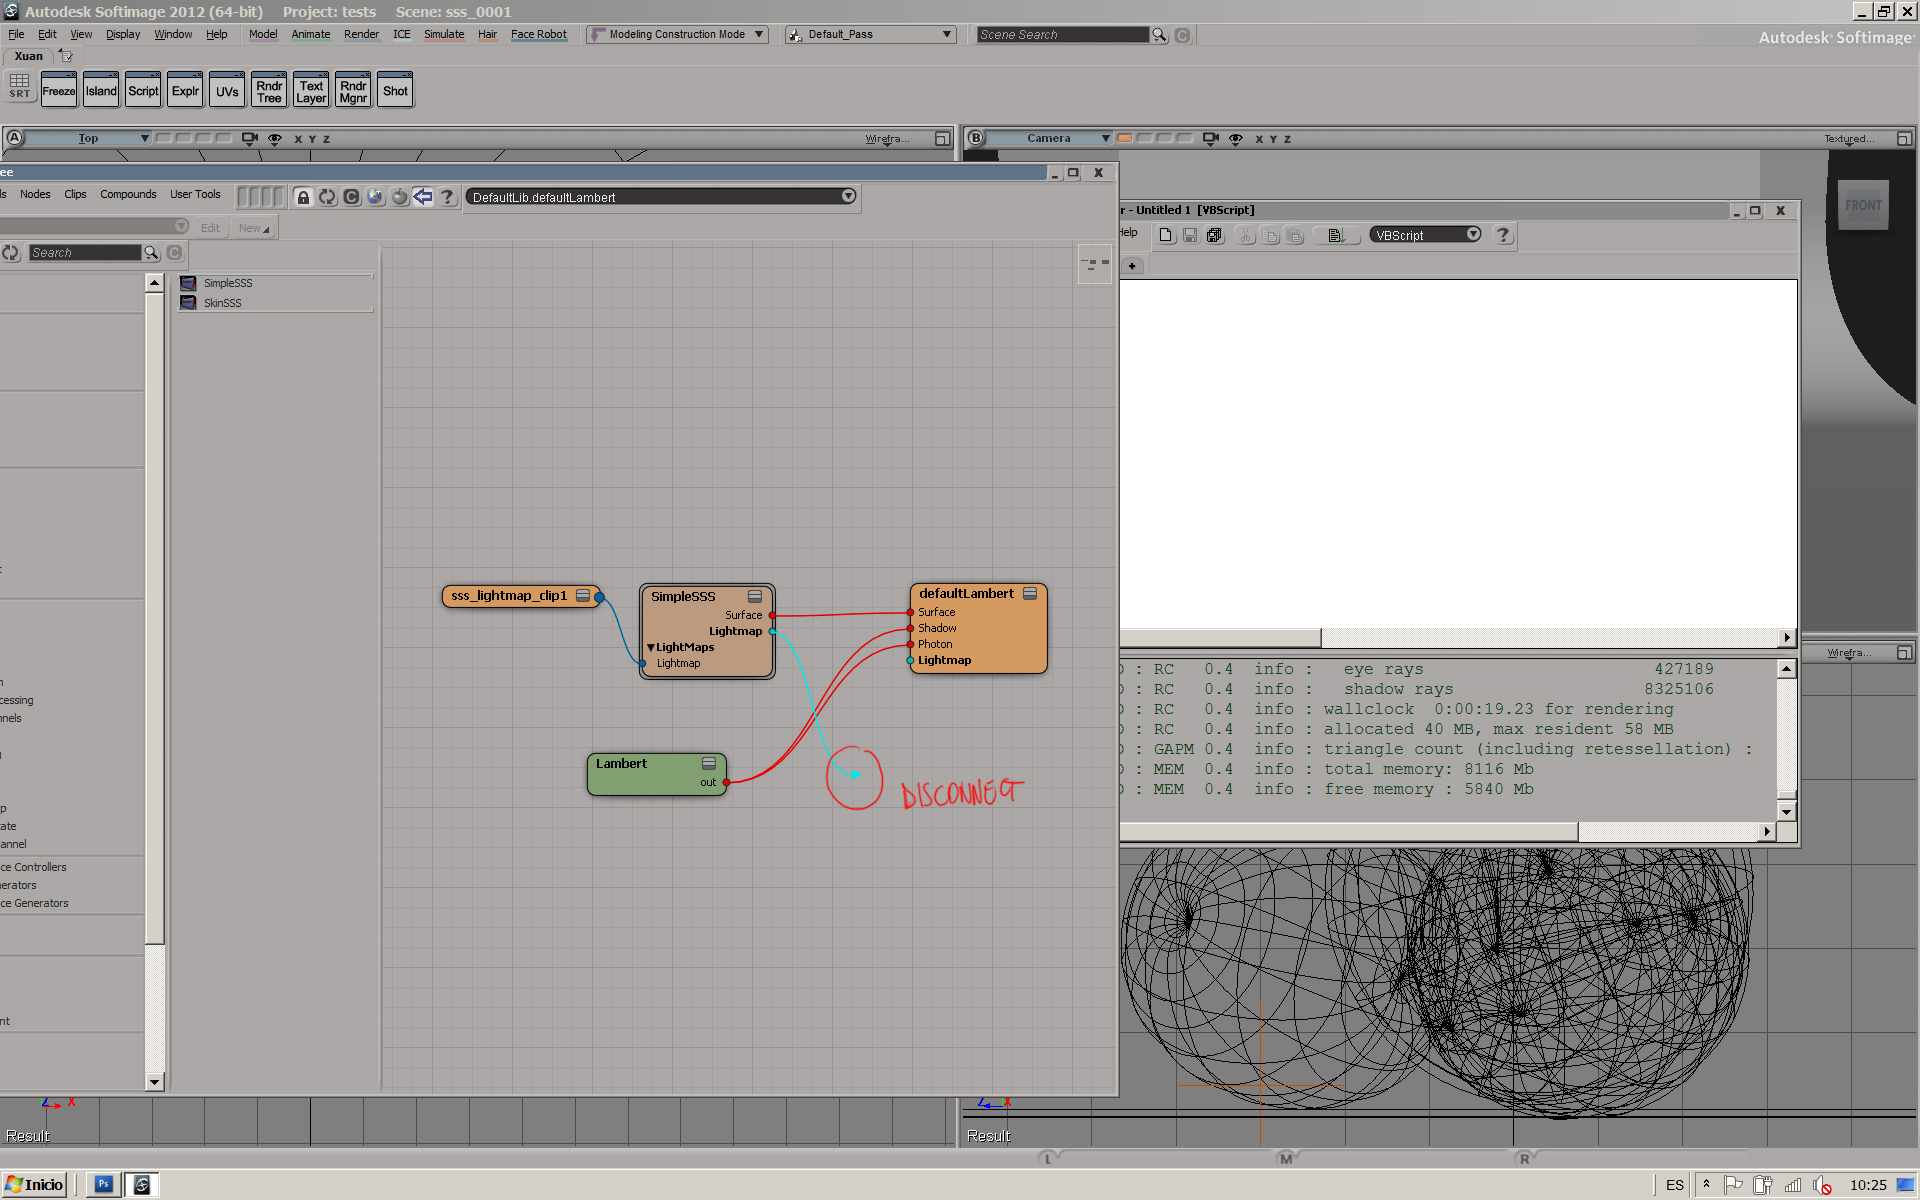Click Save All icon in script editor
Screen dimensions: 1920x1200
pos(1214,235)
